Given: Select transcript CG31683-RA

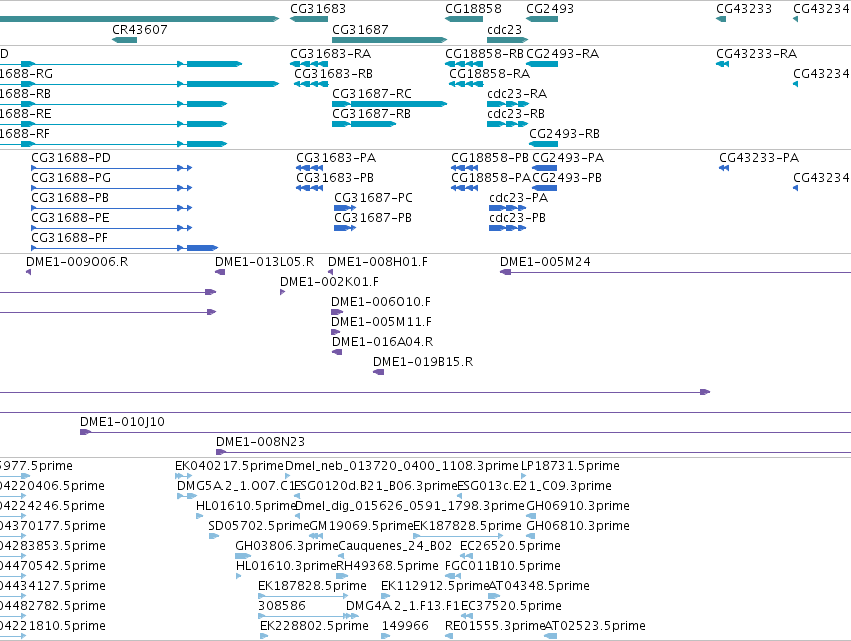Looking at the screenshot, I should [309, 64].
